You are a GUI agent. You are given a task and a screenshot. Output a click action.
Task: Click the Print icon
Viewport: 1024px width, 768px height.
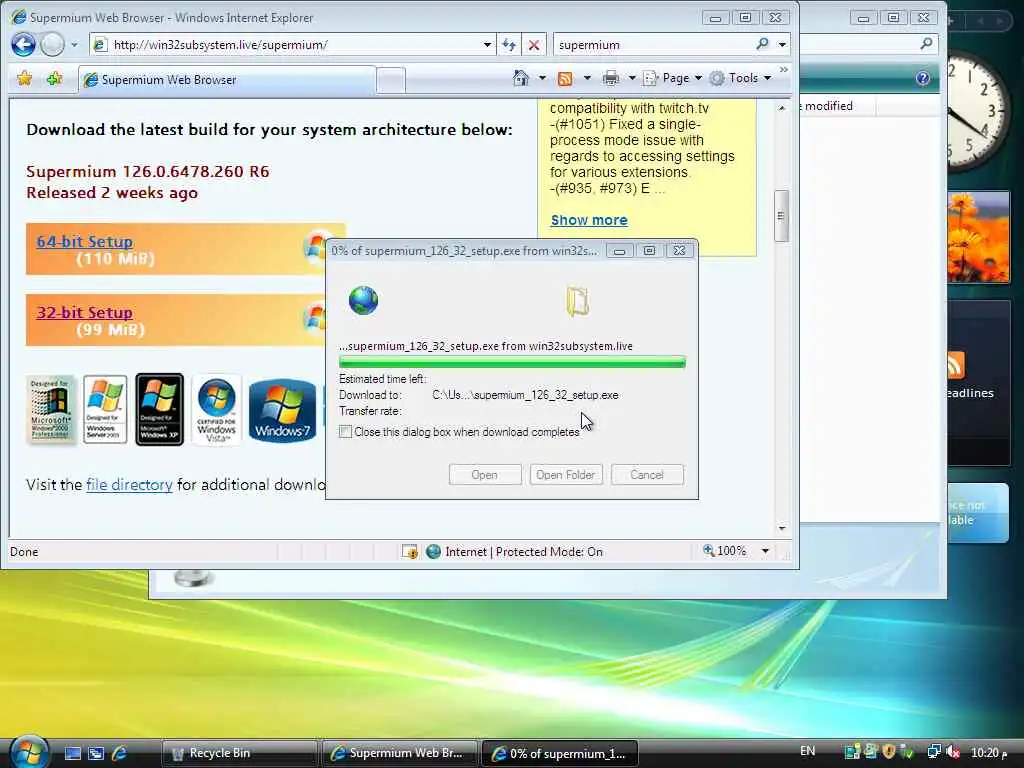[x=611, y=78]
